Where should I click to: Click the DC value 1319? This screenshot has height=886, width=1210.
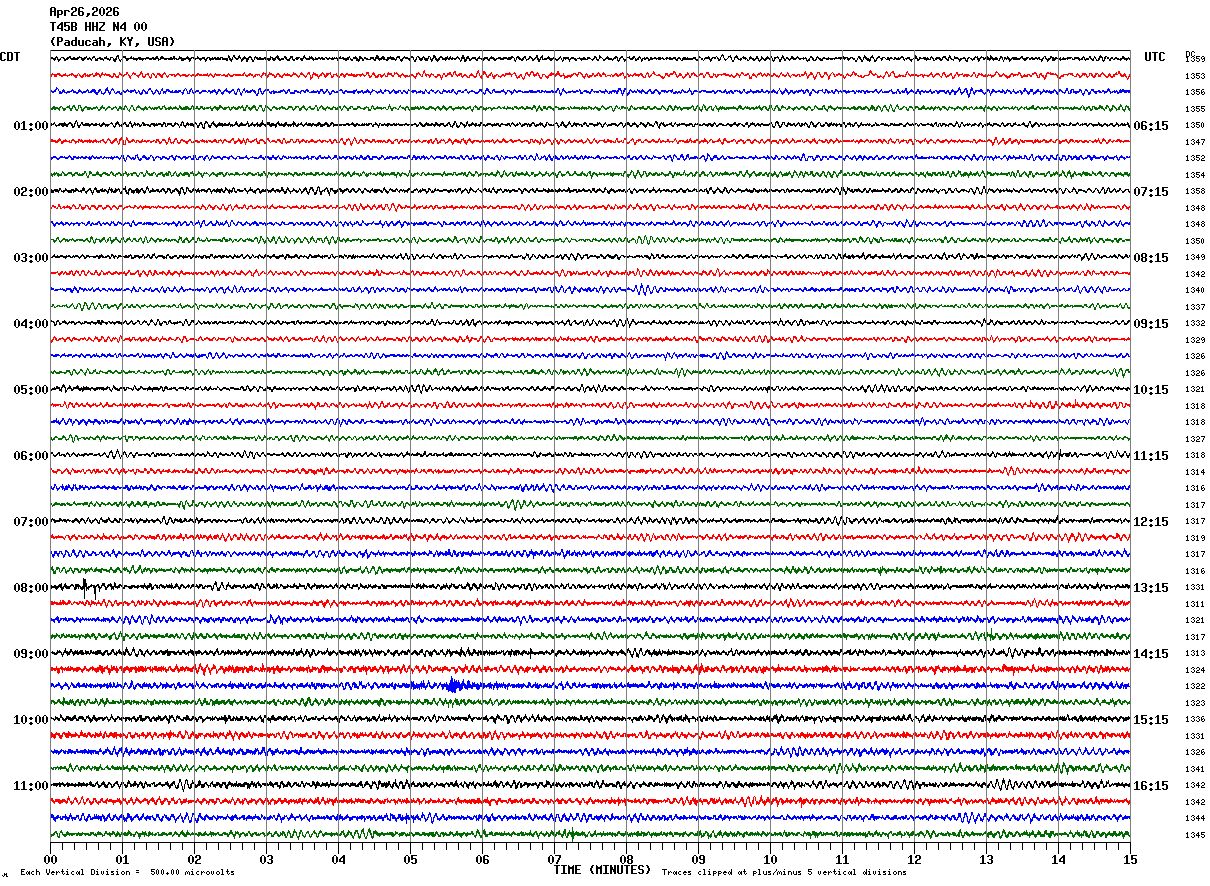tap(1194, 538)
